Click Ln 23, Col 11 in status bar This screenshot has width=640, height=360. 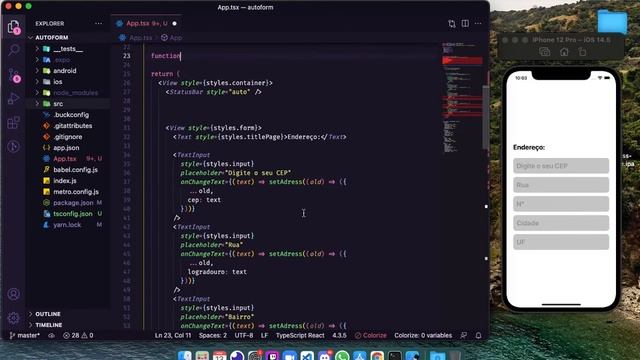[x=173, y=336]
